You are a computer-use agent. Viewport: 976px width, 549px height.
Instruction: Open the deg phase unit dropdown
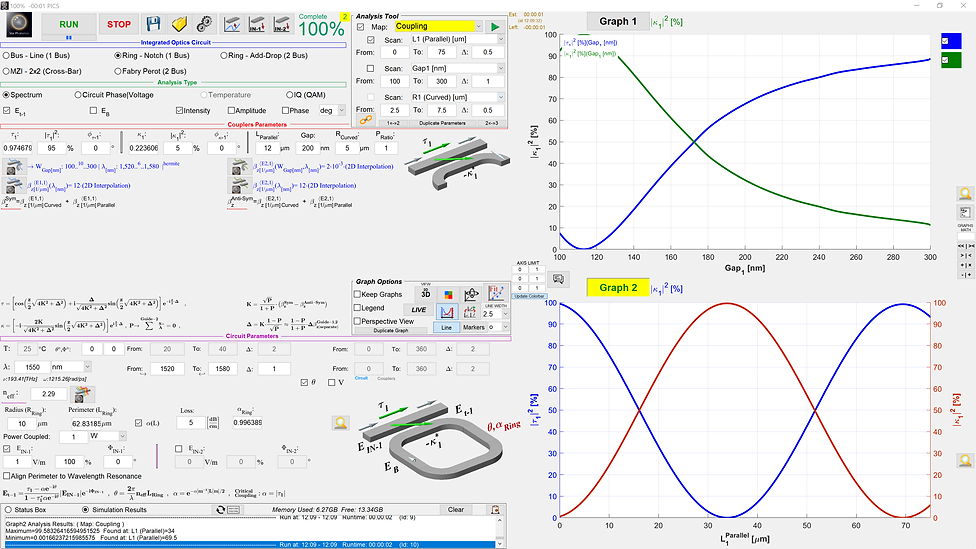331,111
